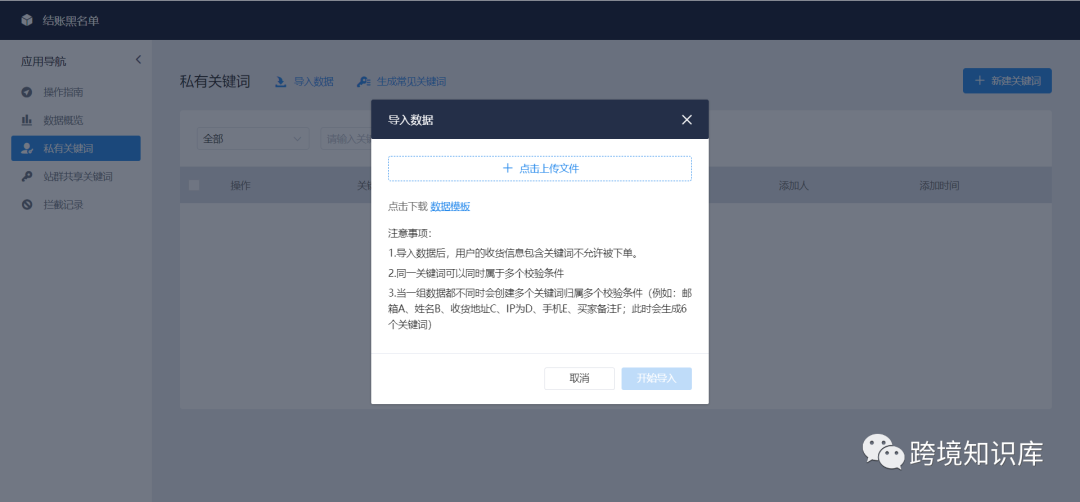The image size is (1080, 502).
Task: Click the 私有关键词 page heading
Action: point(215,82)
